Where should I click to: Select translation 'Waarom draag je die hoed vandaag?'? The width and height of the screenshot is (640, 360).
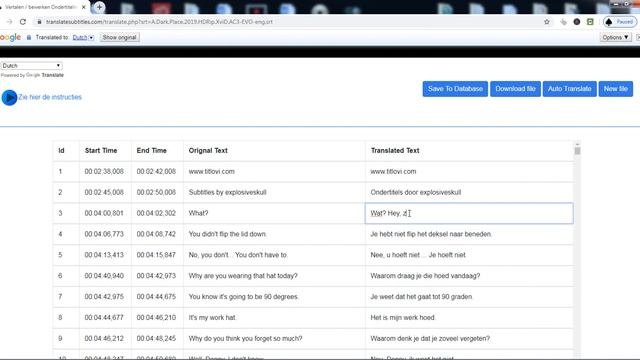pyautogui.click(x=425, y=276)
